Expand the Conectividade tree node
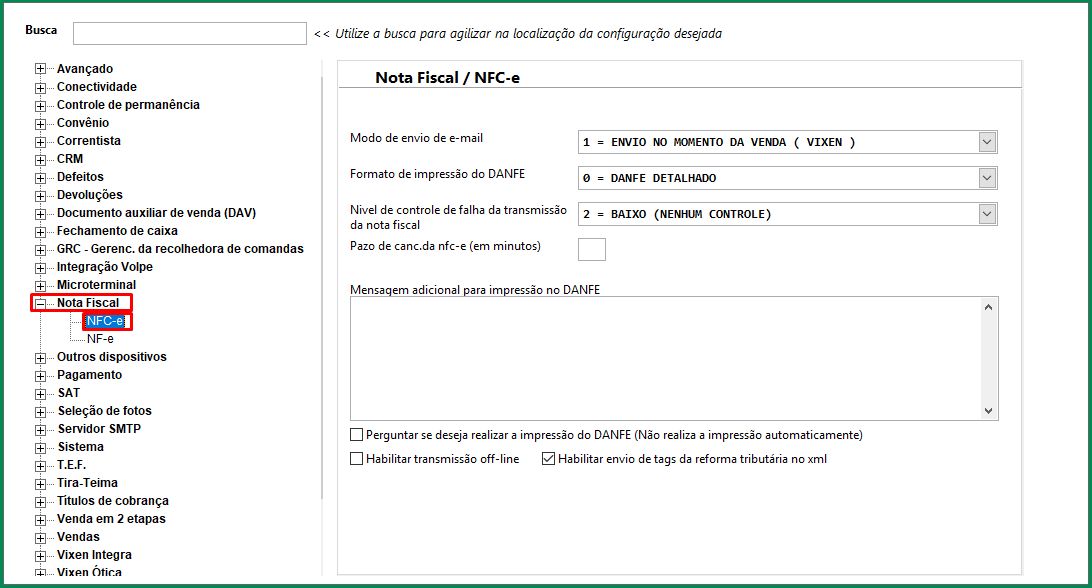 (40, 88)
